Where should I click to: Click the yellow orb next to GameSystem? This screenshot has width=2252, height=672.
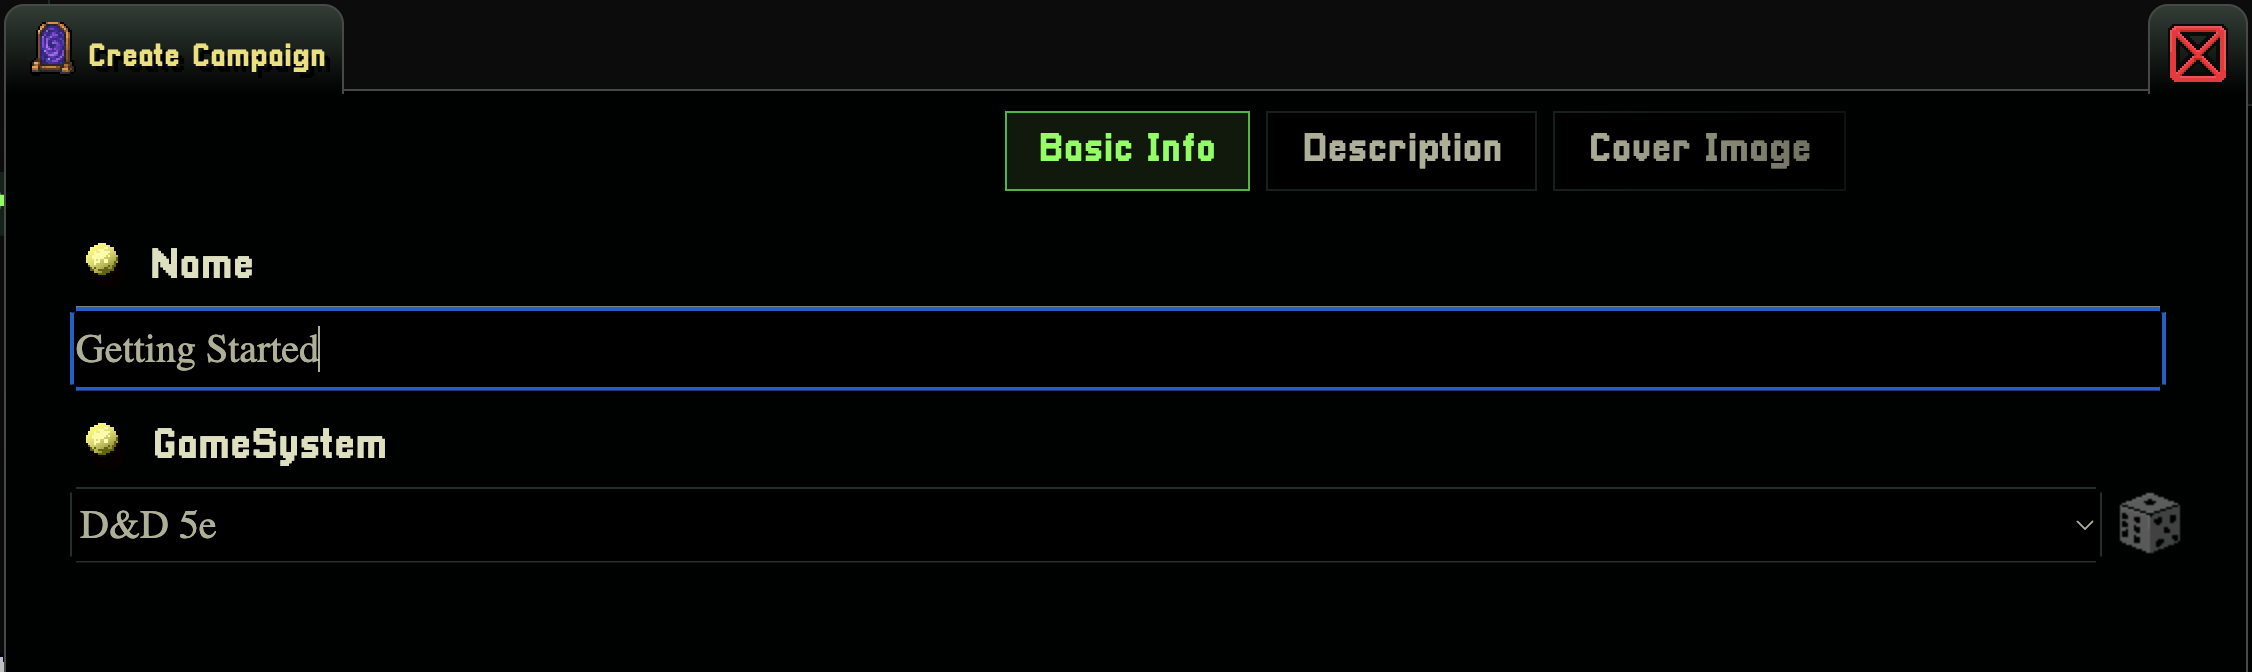(x=102, y=440)
